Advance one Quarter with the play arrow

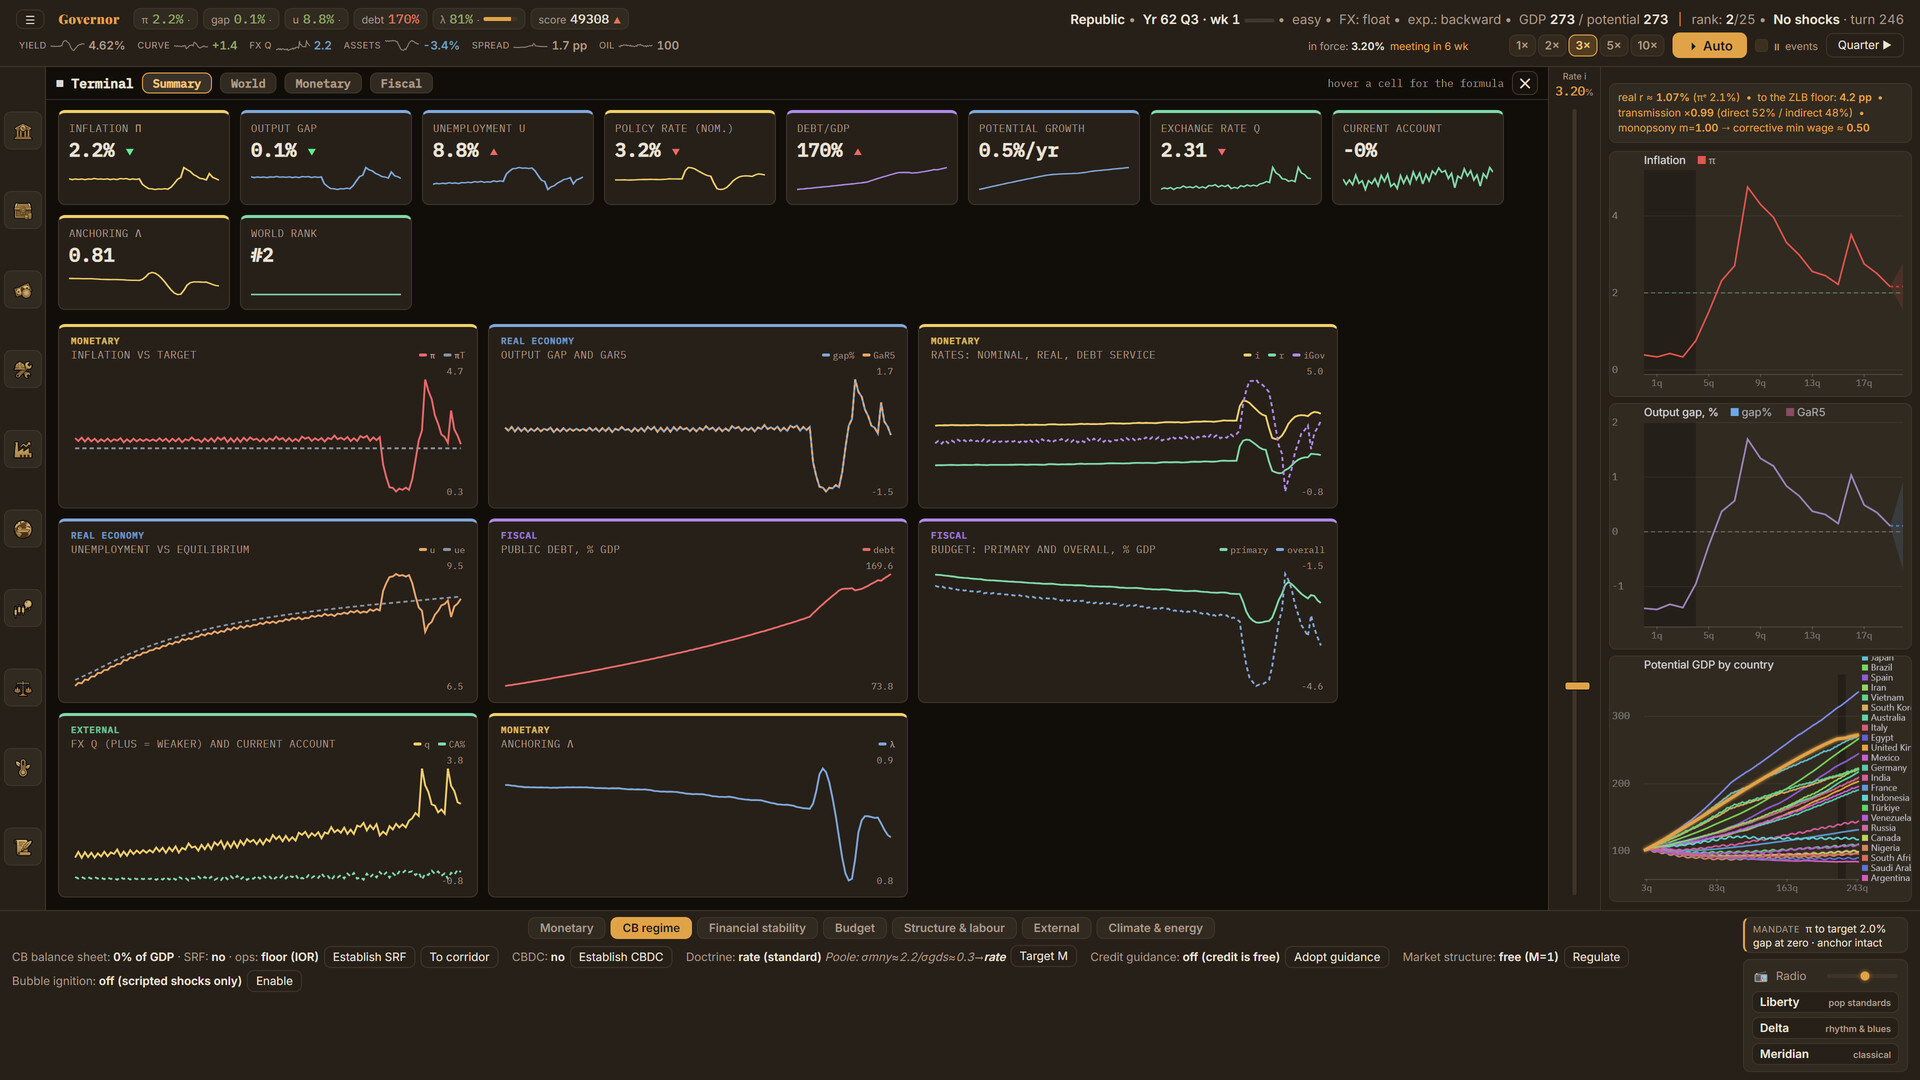pos(1864,45)
